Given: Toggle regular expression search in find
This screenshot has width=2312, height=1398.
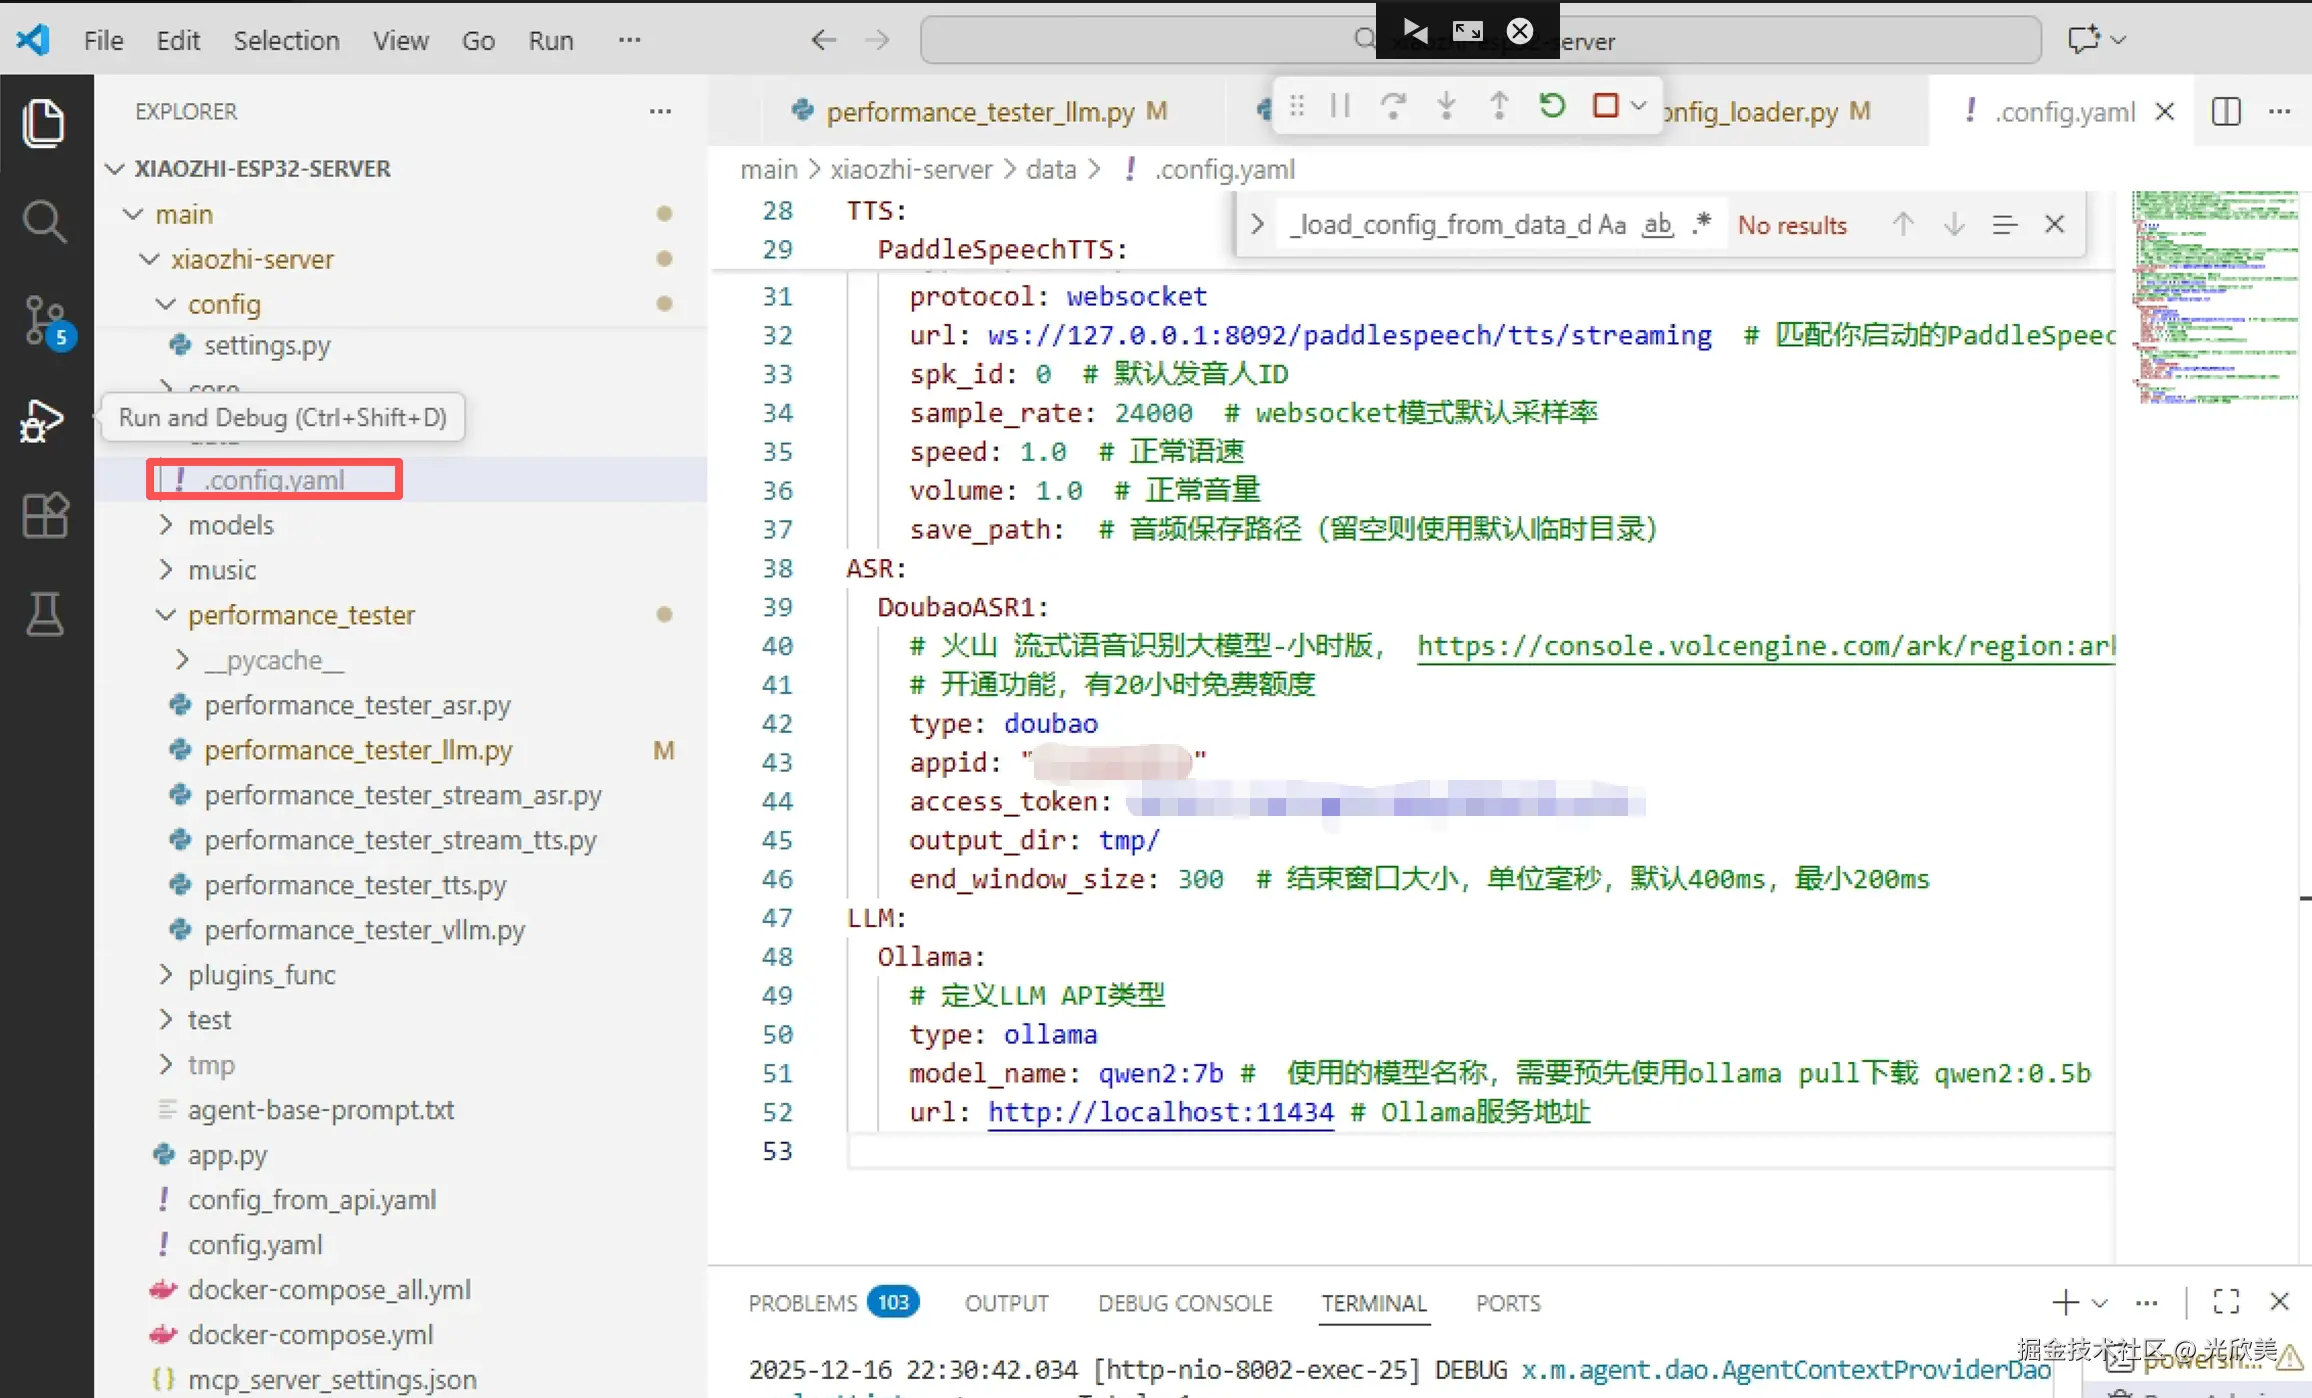Looking at the screenshot, I should 1702,223.
